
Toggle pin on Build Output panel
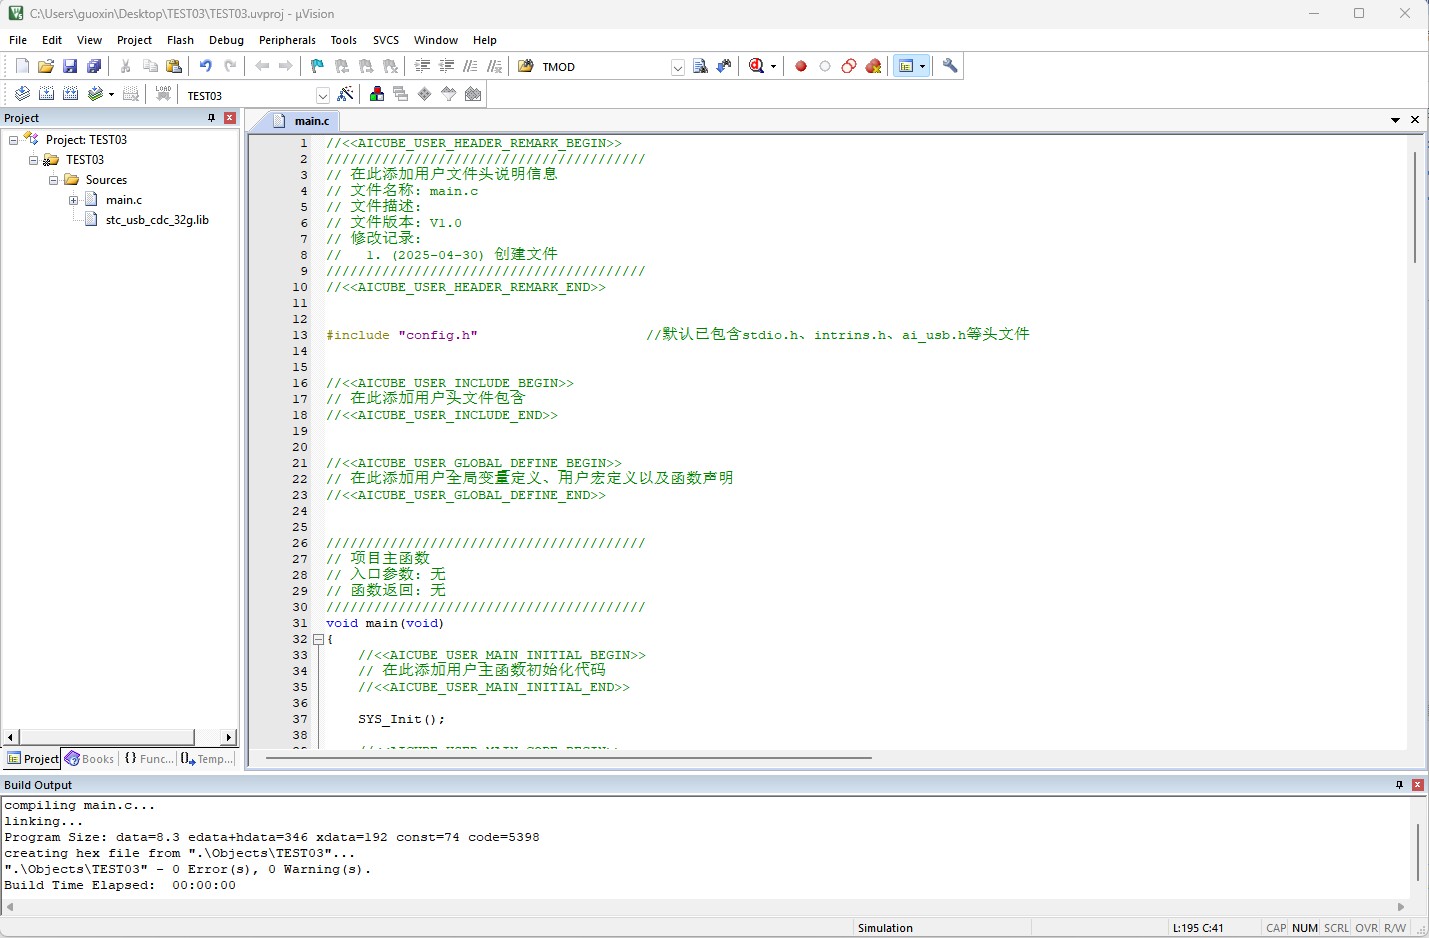click(x=1399, y=785)
